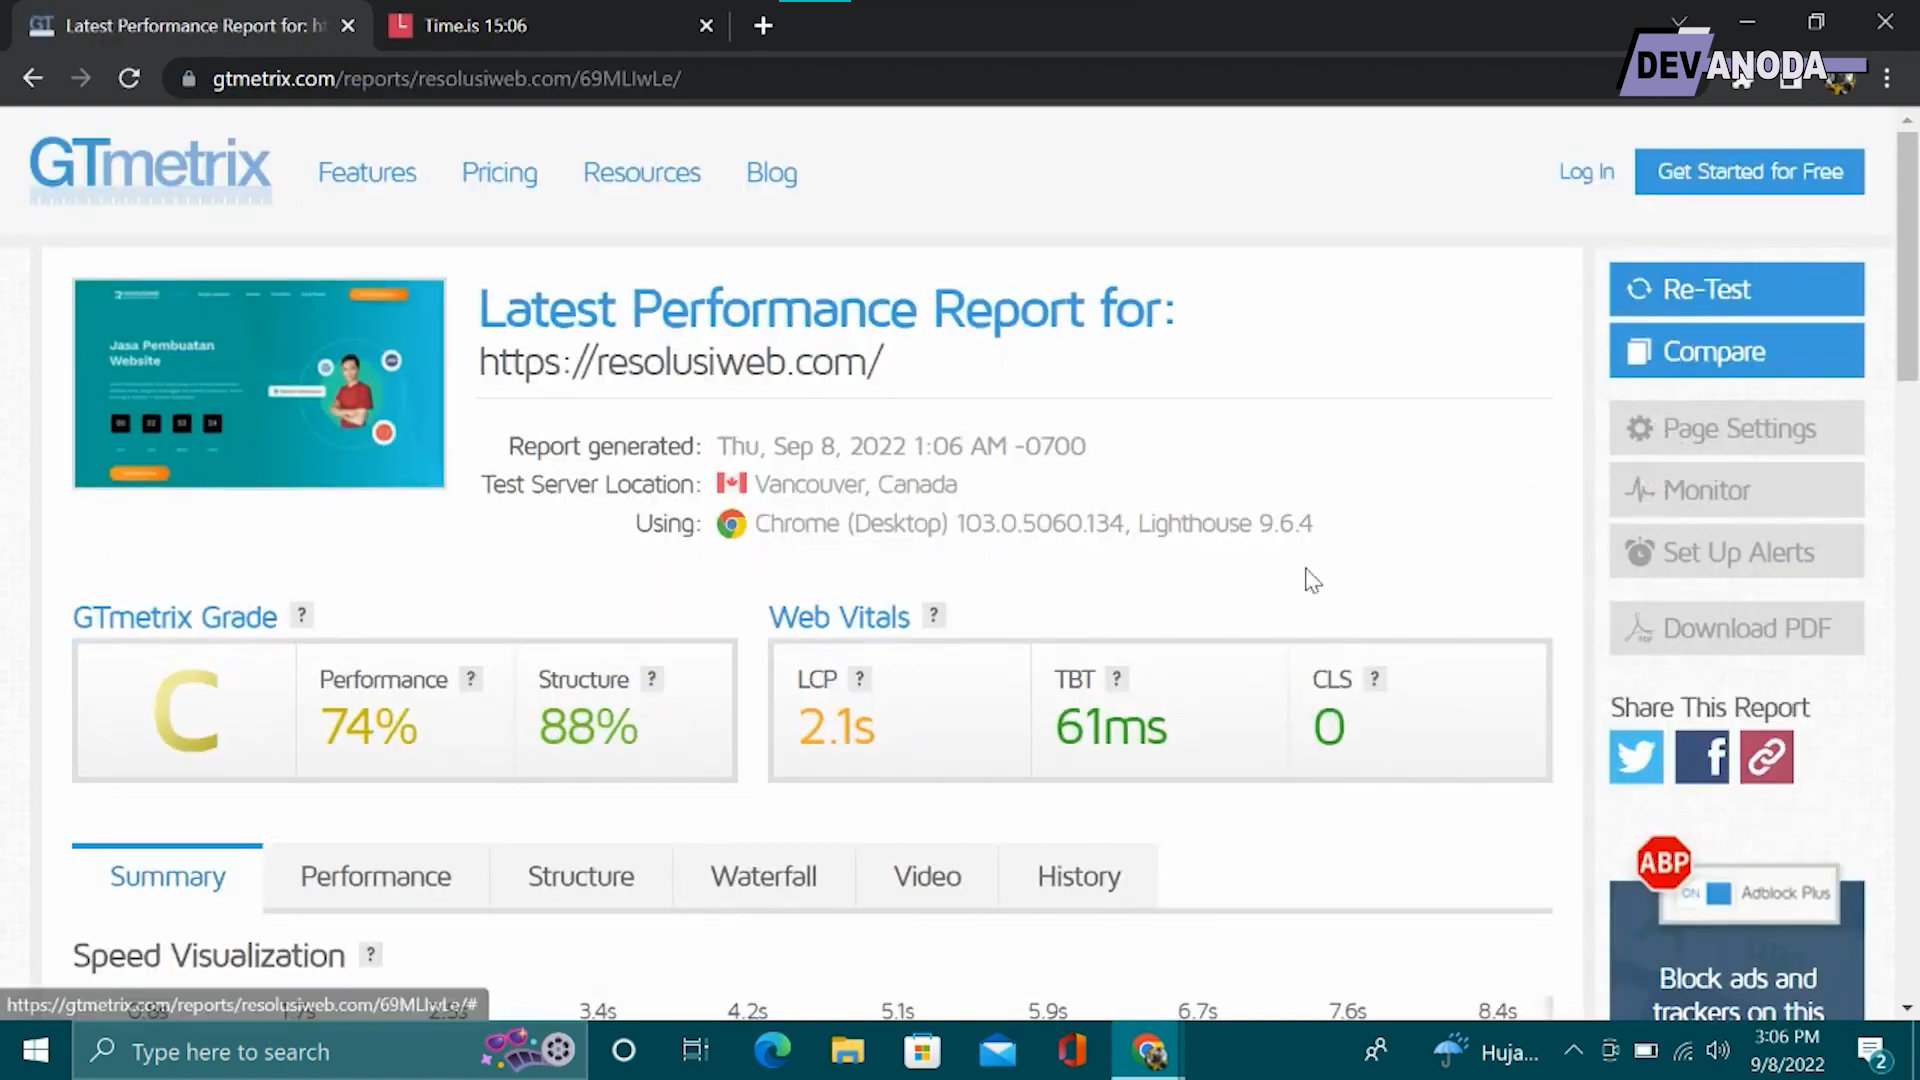Click help icon beside Structure score

[x=651, y=679]
